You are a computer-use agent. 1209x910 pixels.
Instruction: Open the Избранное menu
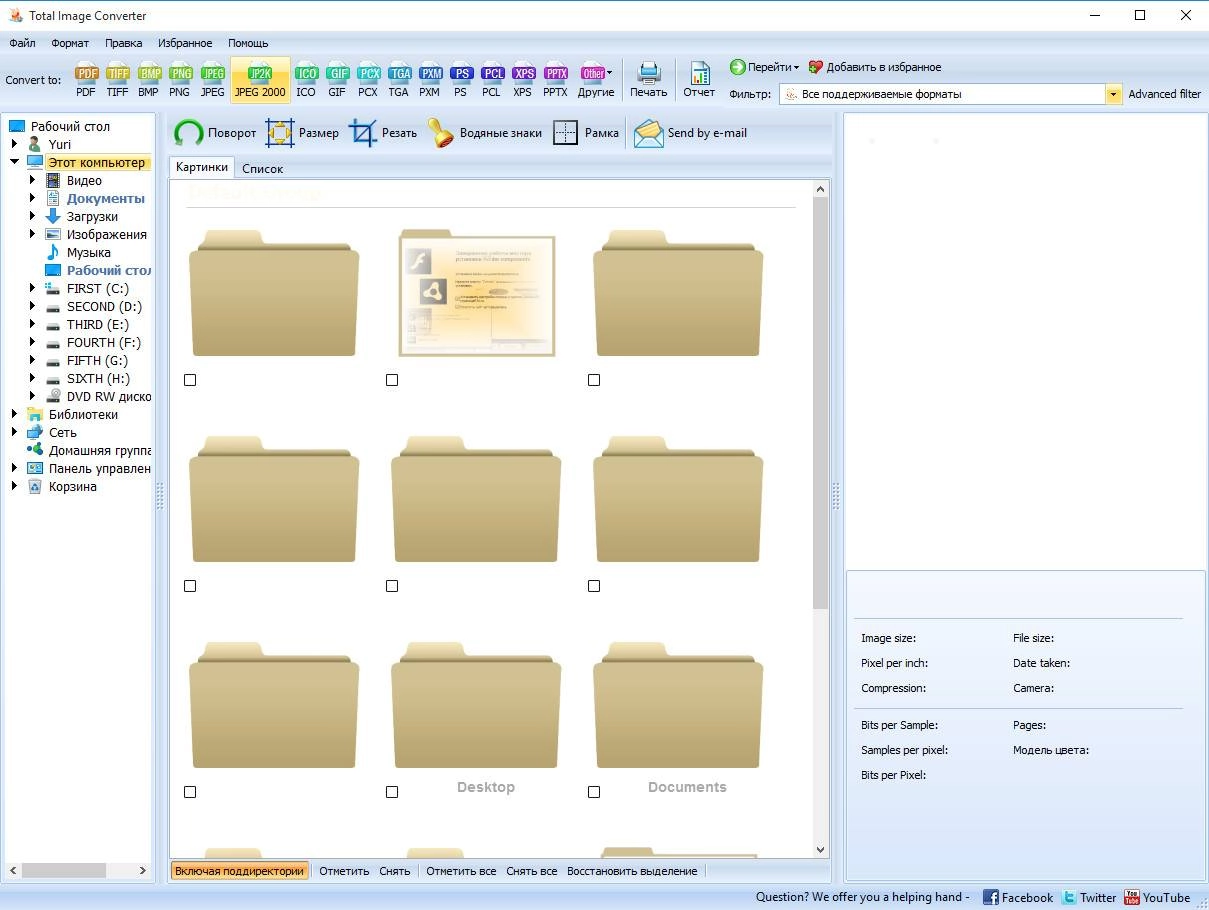tap(185, 43)
